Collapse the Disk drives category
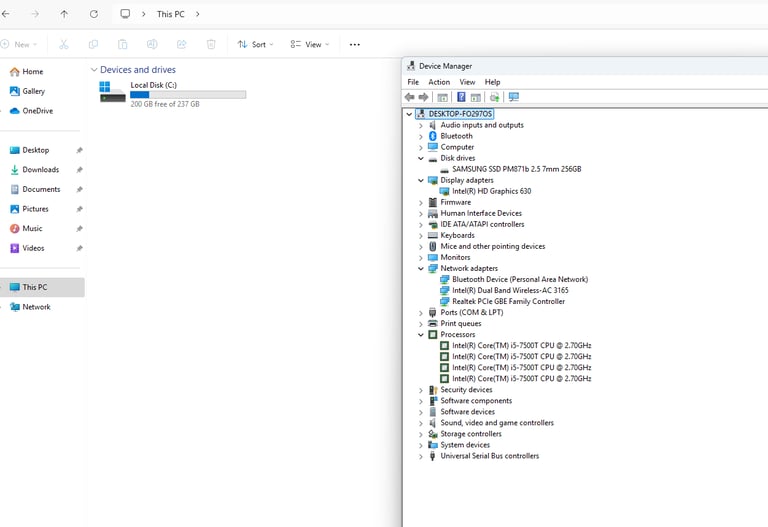 coord(421,158)
